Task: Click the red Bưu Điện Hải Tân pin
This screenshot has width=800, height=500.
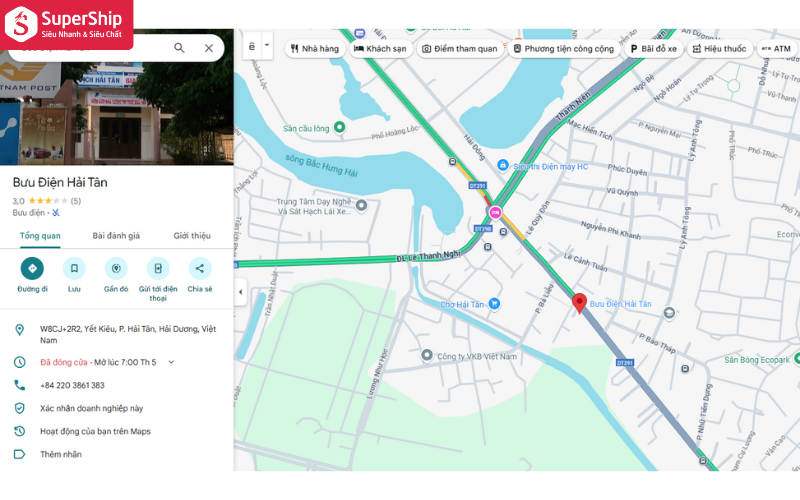Action: tap(579, 303)
